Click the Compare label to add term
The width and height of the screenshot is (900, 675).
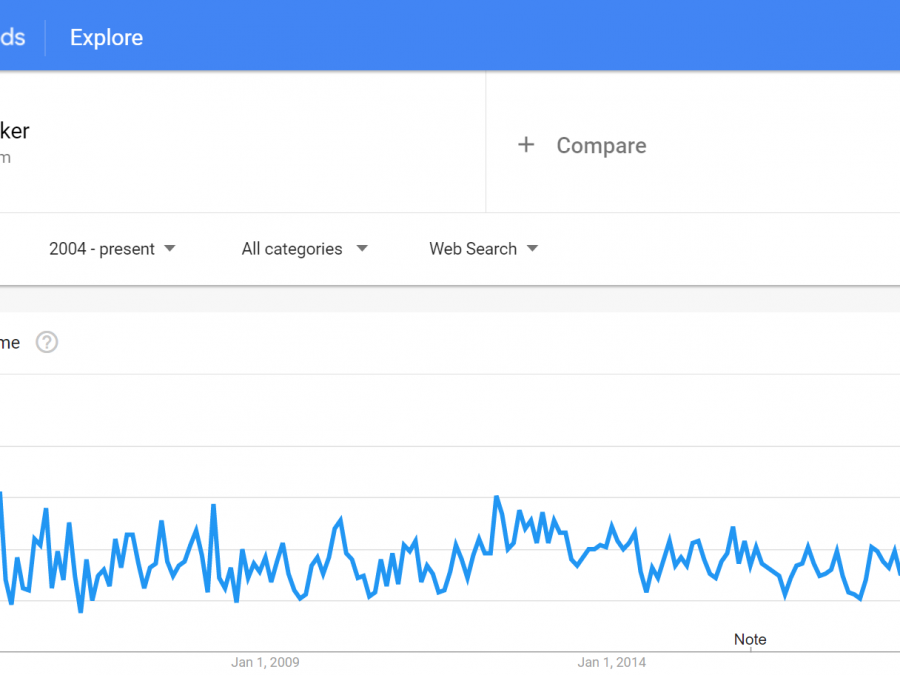click(x=601, y=146)
